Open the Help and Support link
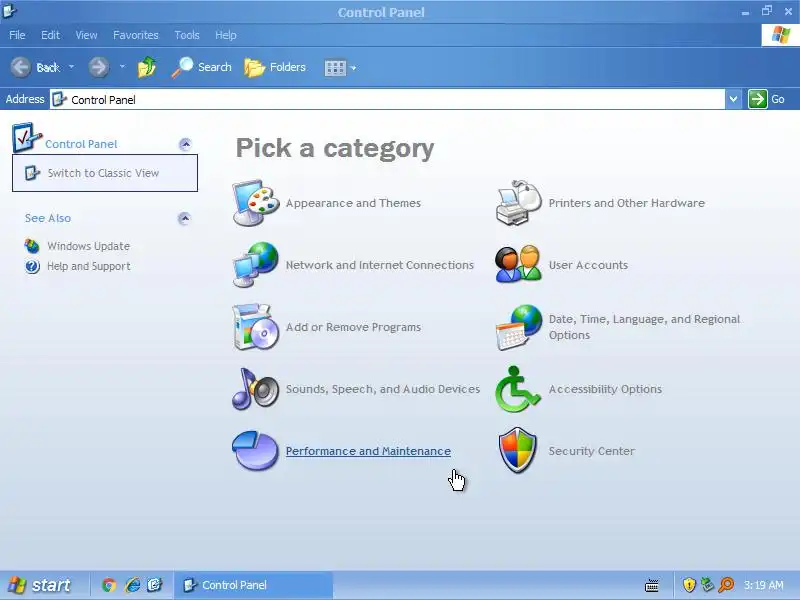Image resolution: width=800 pixels, height=600 pixels. 89,266
